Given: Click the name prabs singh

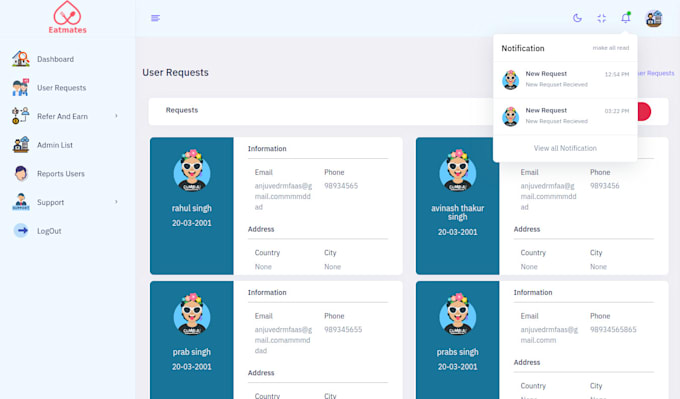Looking at the screenshot, I should 458,352.
